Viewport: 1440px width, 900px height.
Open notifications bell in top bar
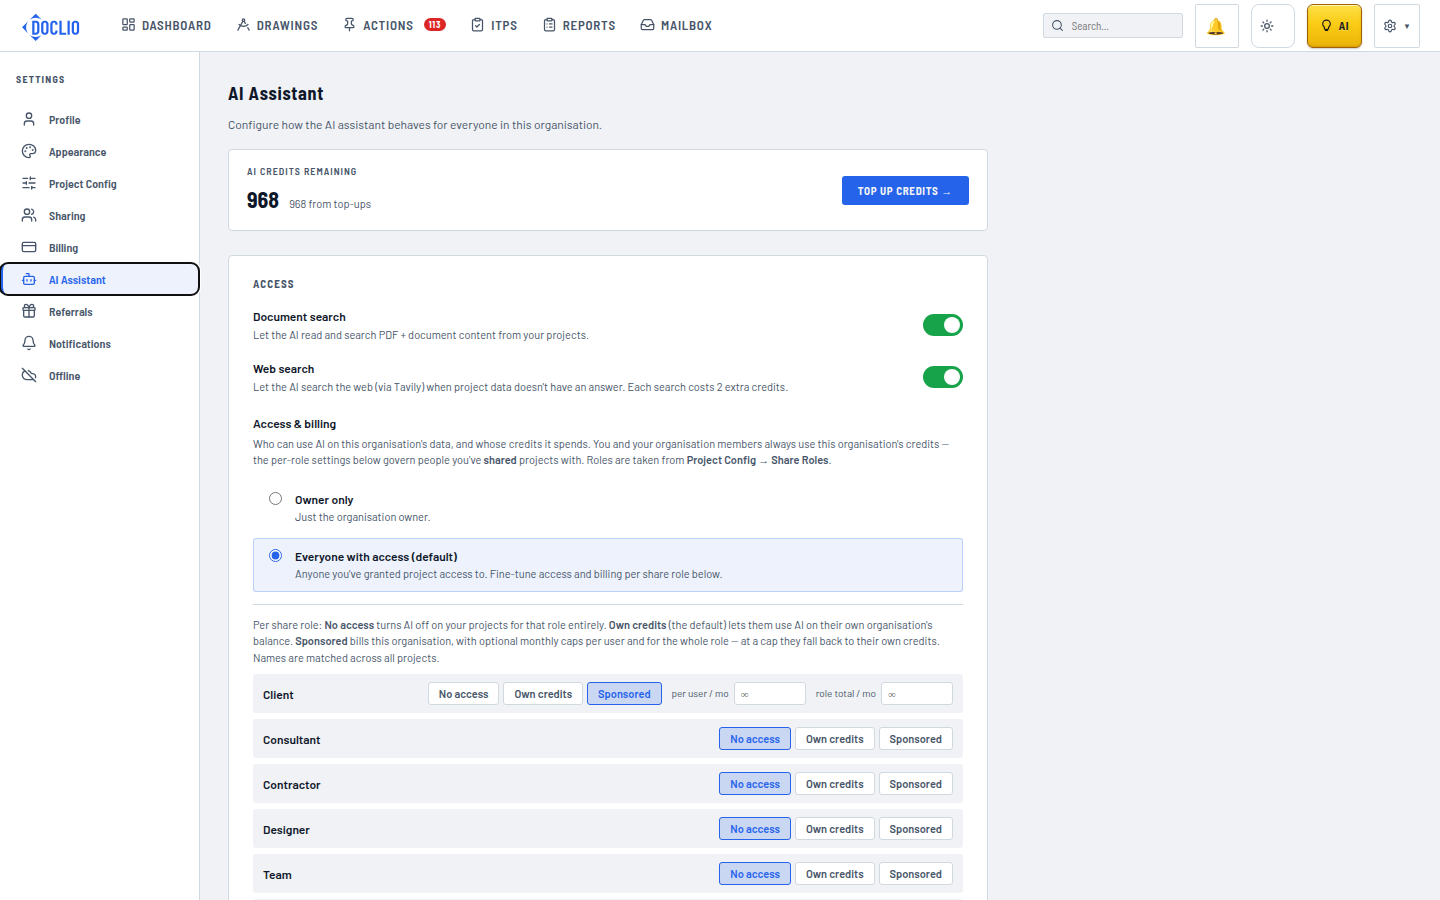(x=1216, y=26)
